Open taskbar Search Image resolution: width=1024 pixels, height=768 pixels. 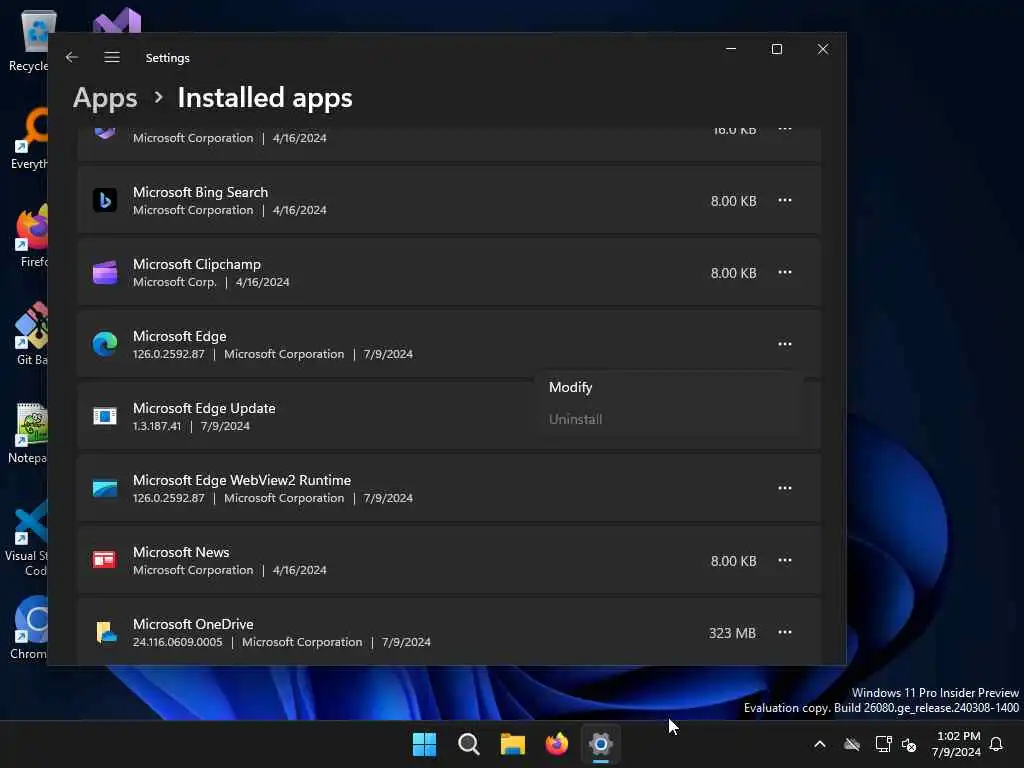(x=469, y=744)
